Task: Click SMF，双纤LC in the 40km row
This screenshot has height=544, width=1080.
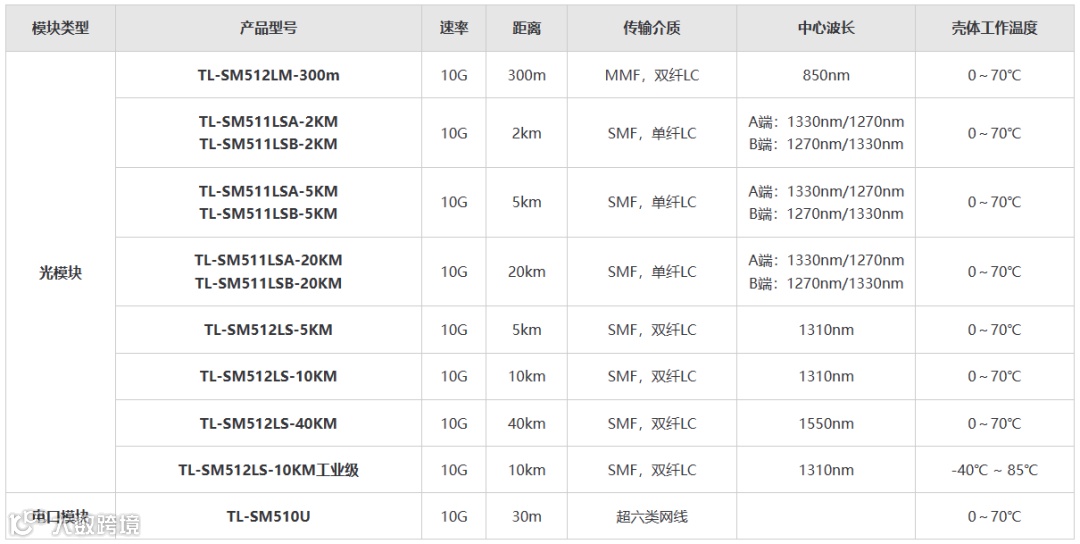Action: click(x=652, y=423)
